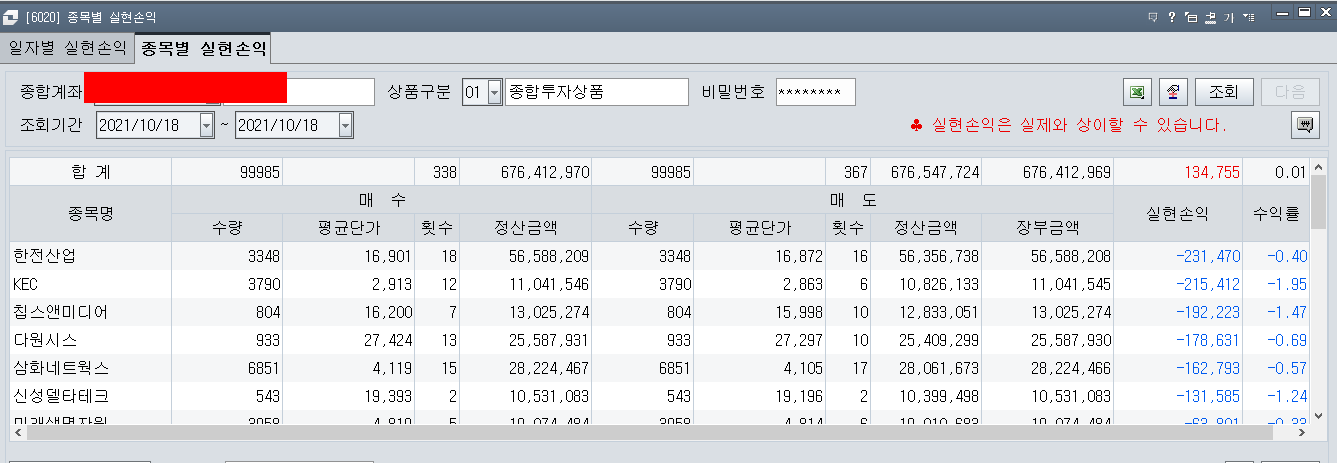Open the list menu icon in title bar
Viewport: 1337px width, 463px height.
[x=1248, y=16]
